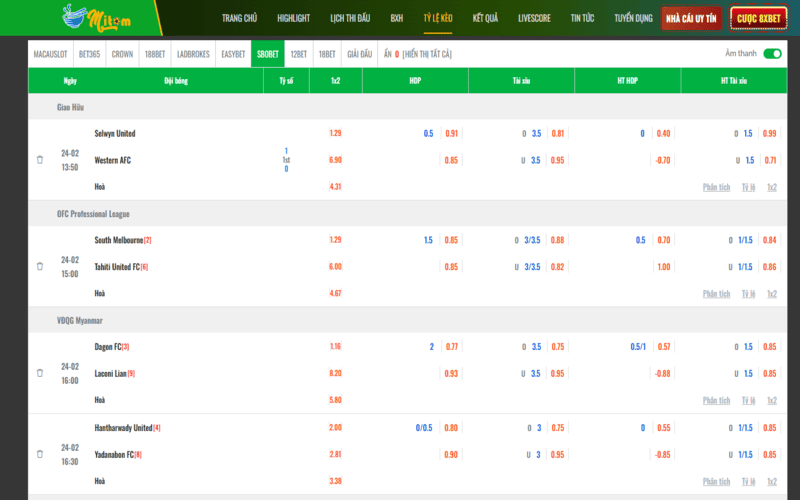Viewport: 800px width, 500px height.
Task: Click trash icon for Hantharwady United match
Action: tap(40, 454)
